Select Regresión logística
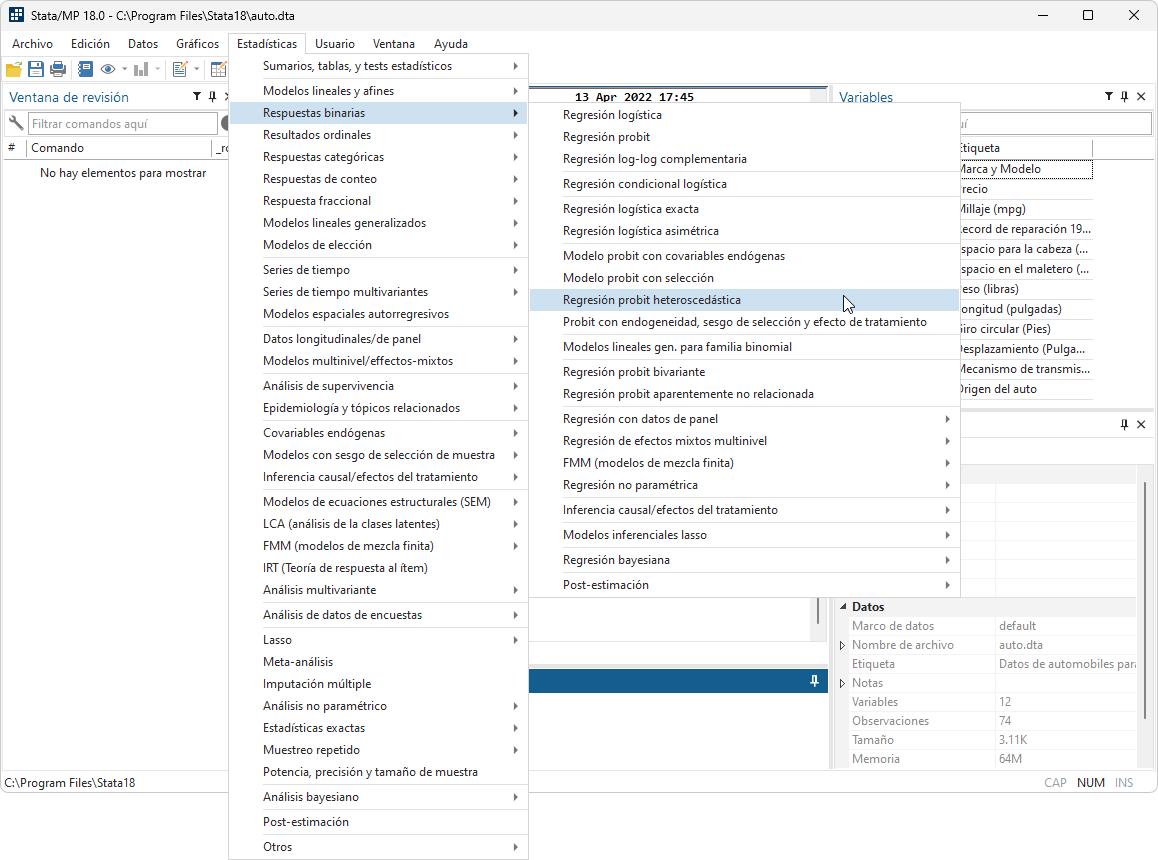 (744, 115)
